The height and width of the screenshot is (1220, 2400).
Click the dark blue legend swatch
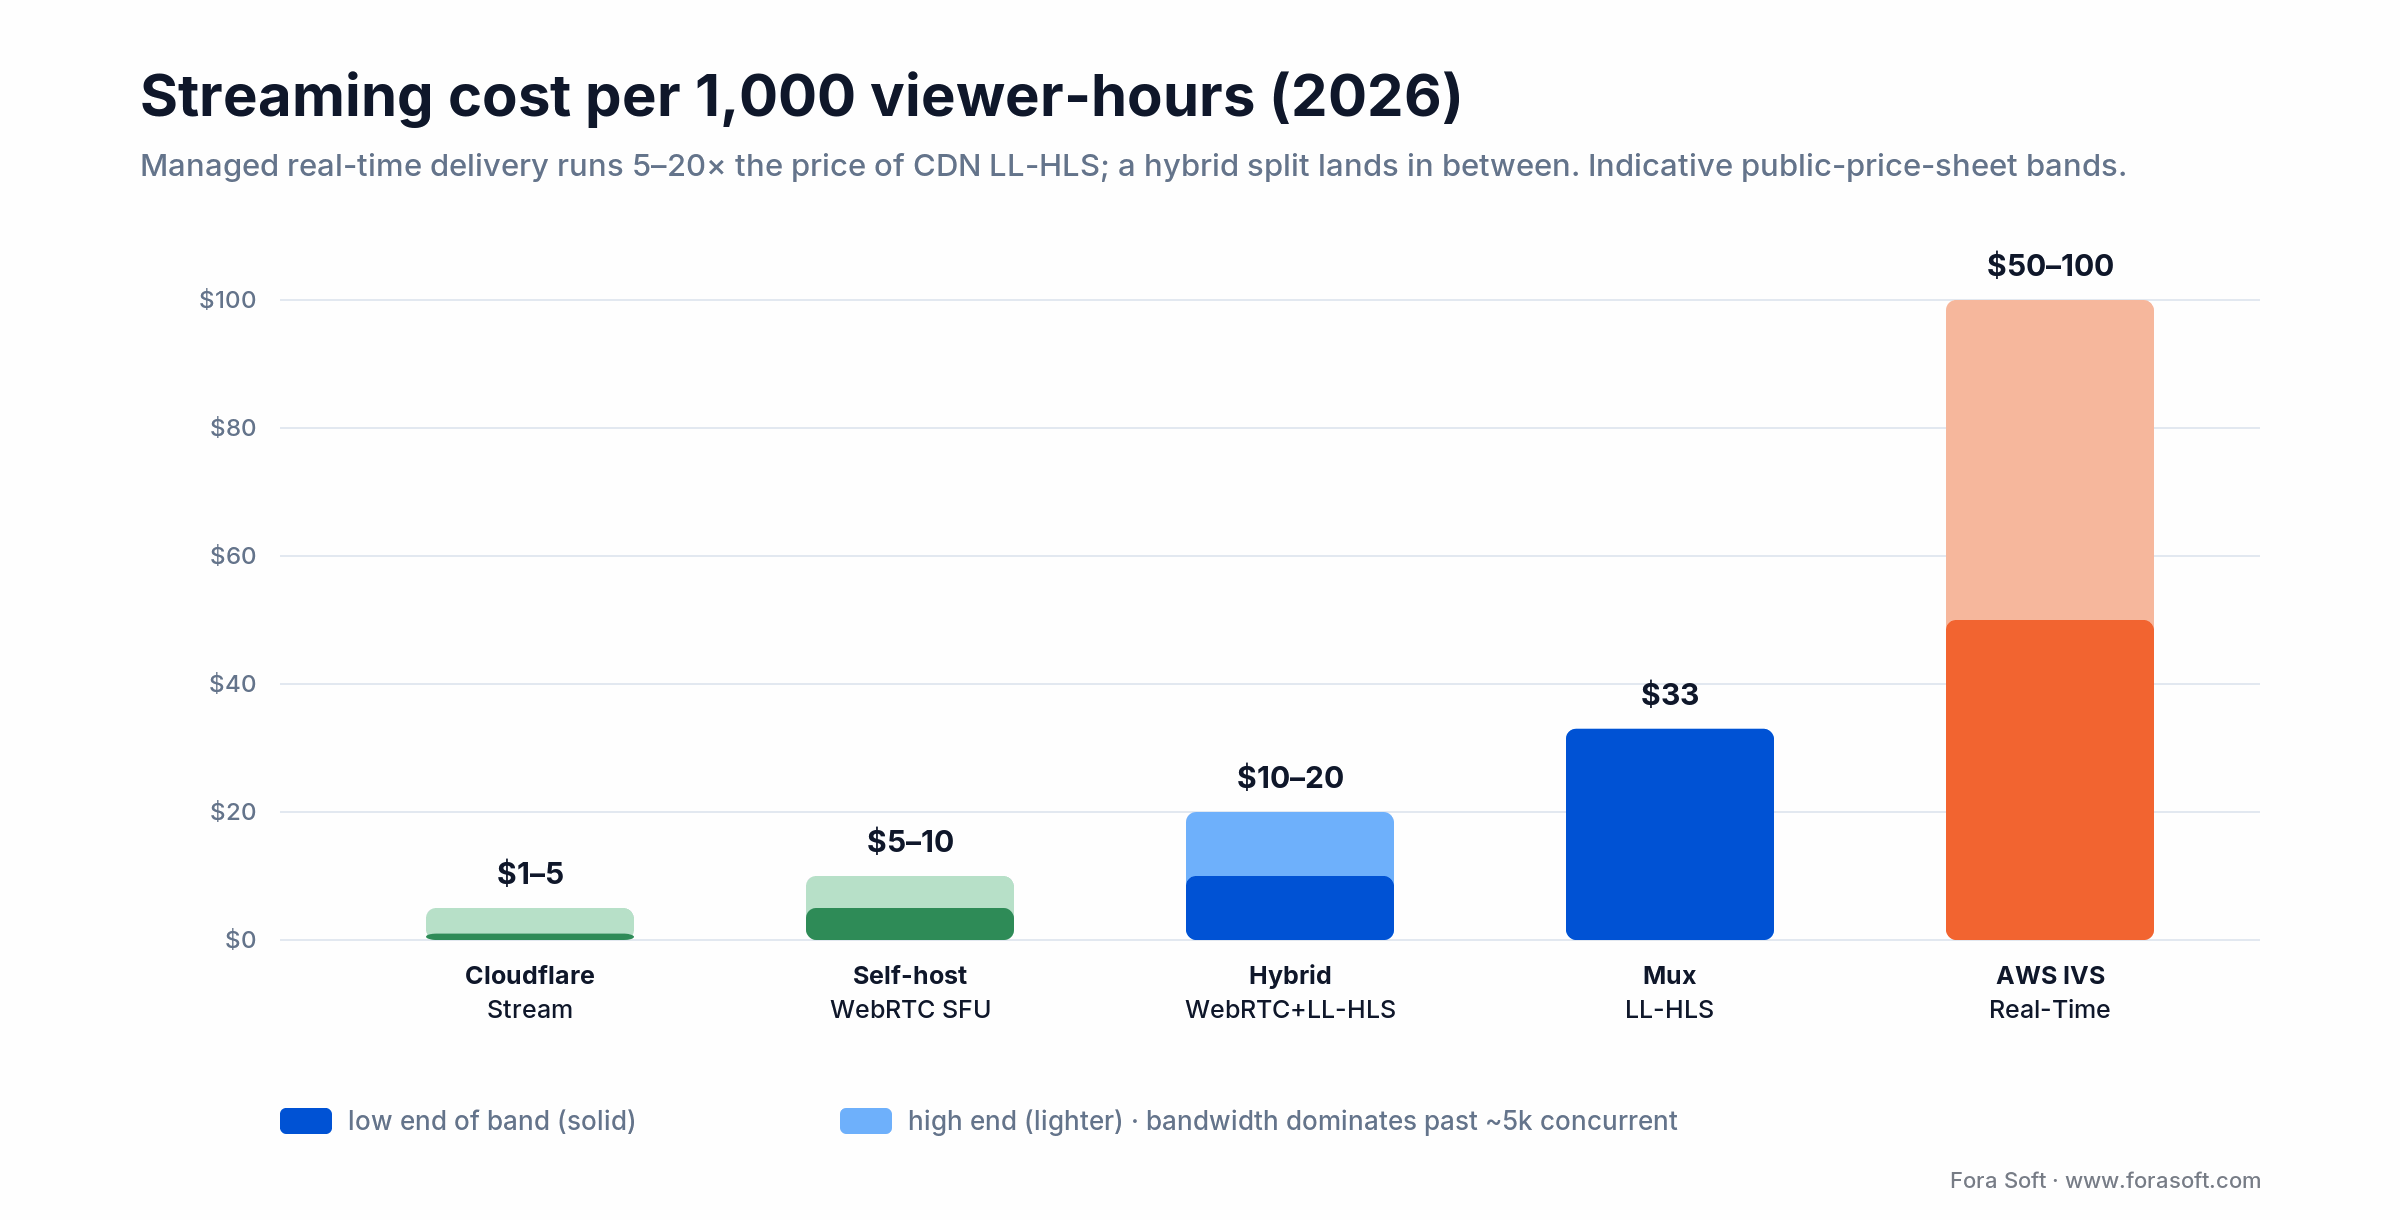(306, 1121)
